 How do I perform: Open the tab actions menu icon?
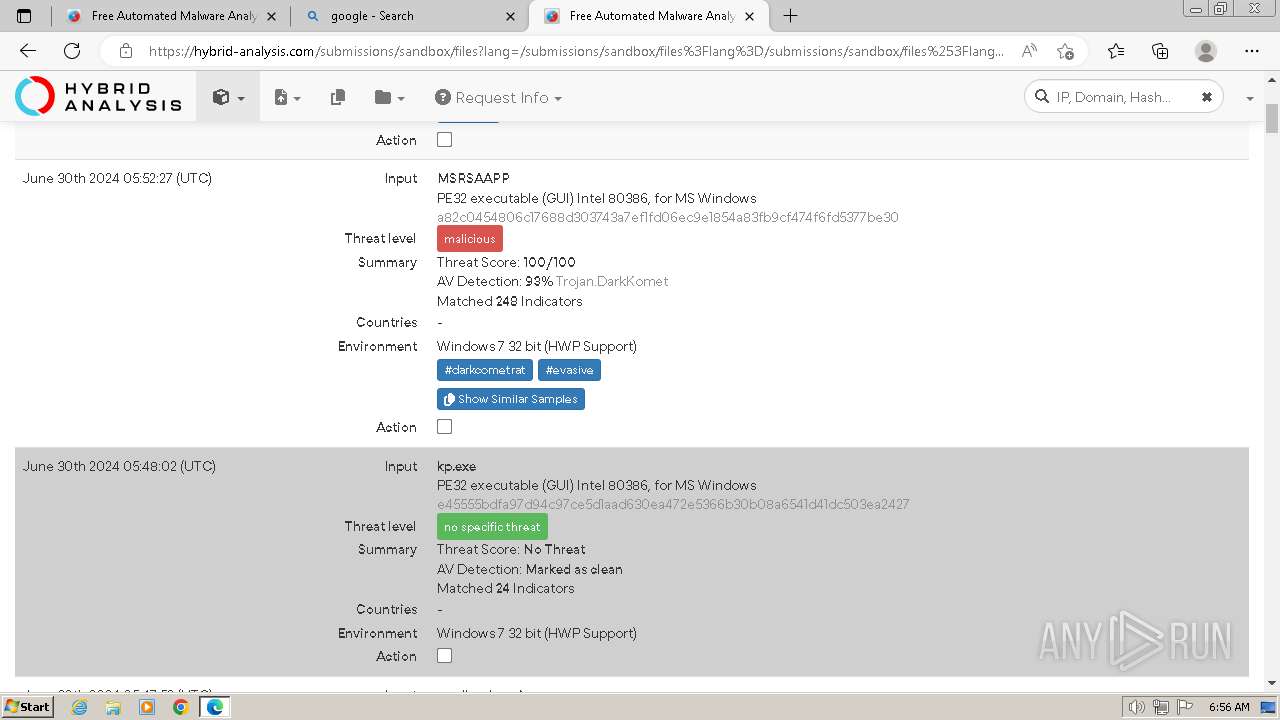24,16
